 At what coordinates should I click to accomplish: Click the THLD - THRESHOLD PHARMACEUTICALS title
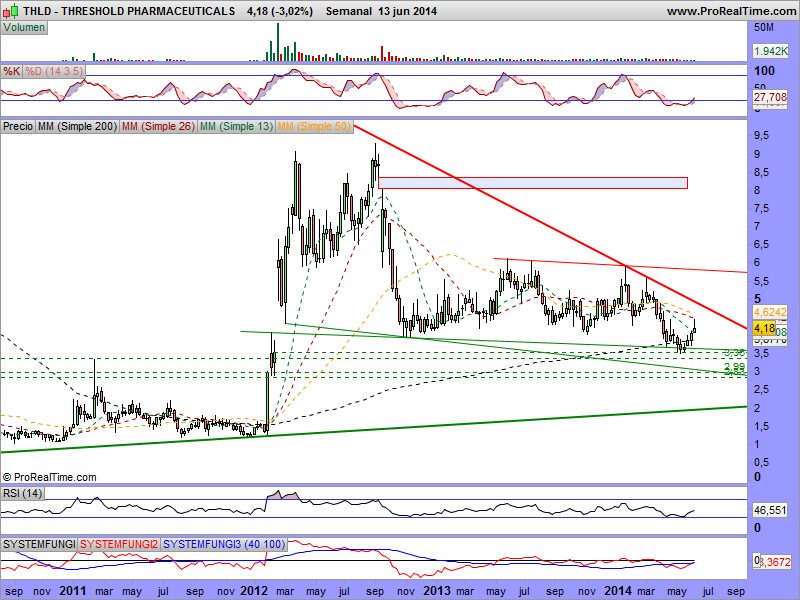[129, 11]
